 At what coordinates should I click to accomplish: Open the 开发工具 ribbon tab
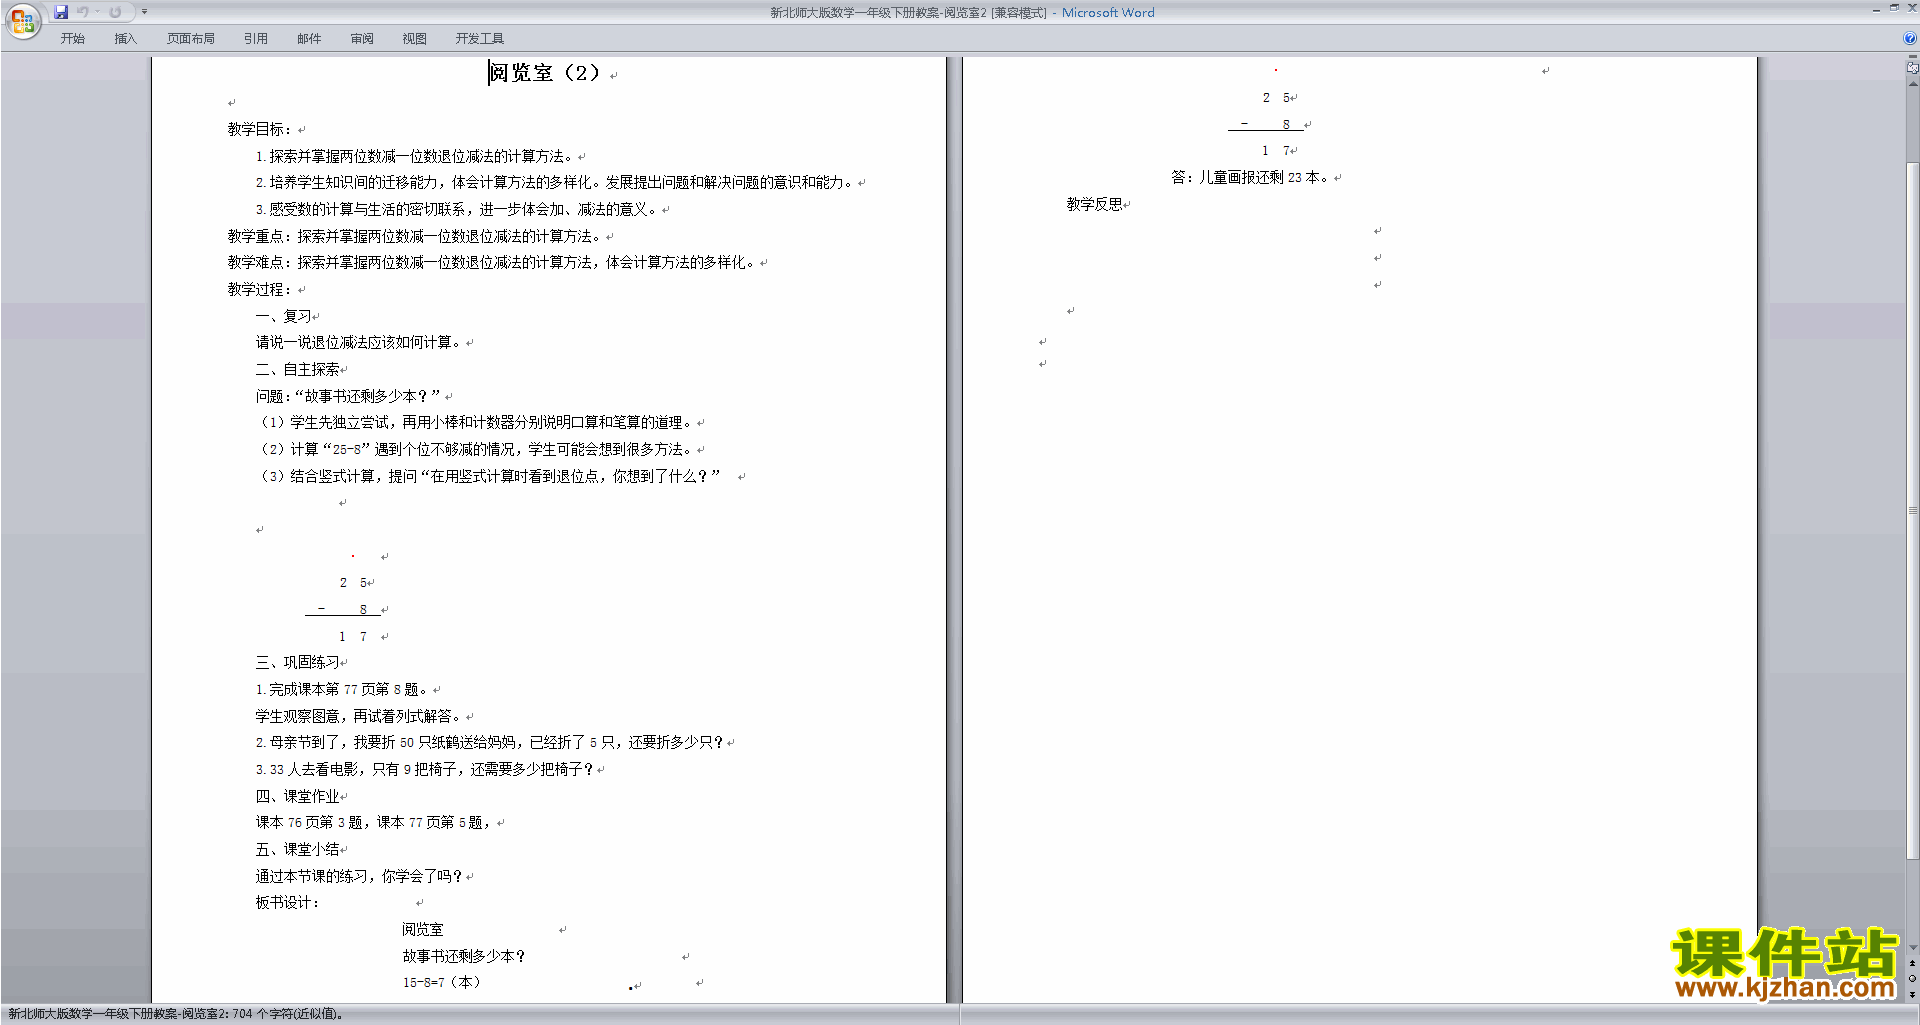480,39
